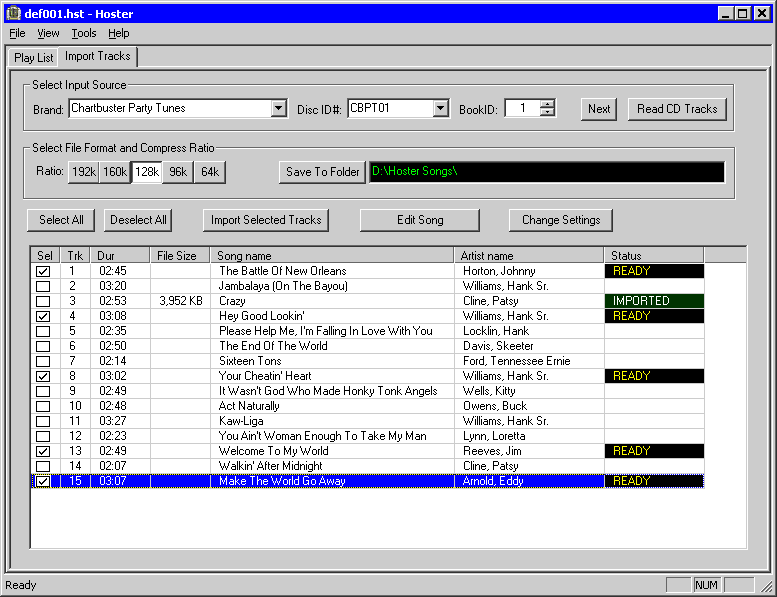
Task: Uncheck Welcome To My World checkbox
Action: coord(43,451)
